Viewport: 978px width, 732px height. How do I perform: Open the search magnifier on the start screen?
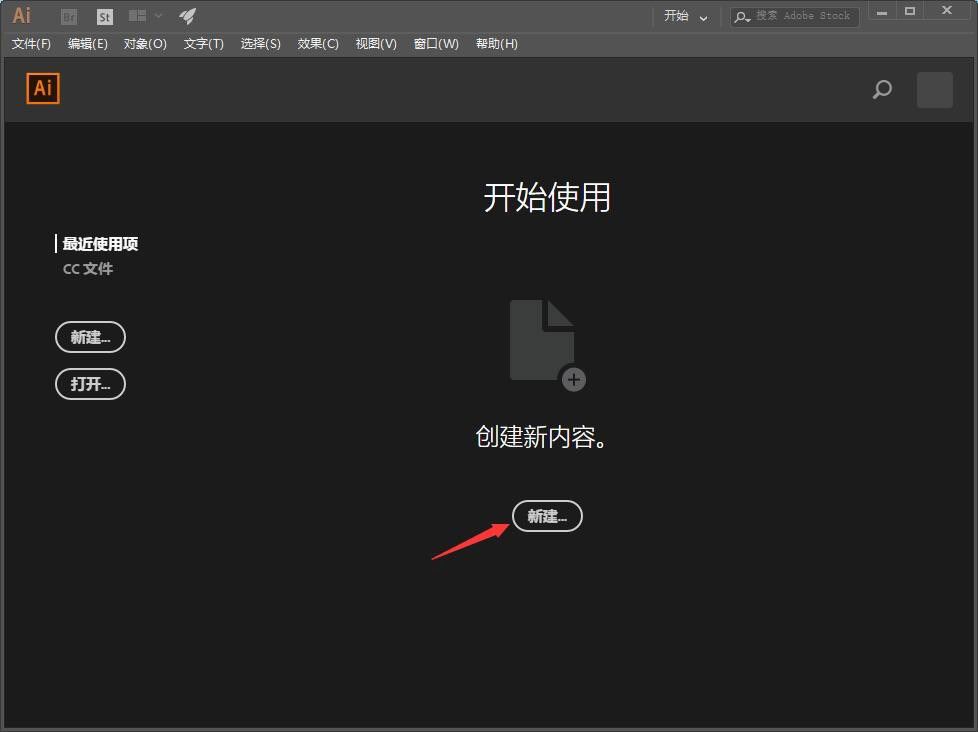click(x=882, y=90)
